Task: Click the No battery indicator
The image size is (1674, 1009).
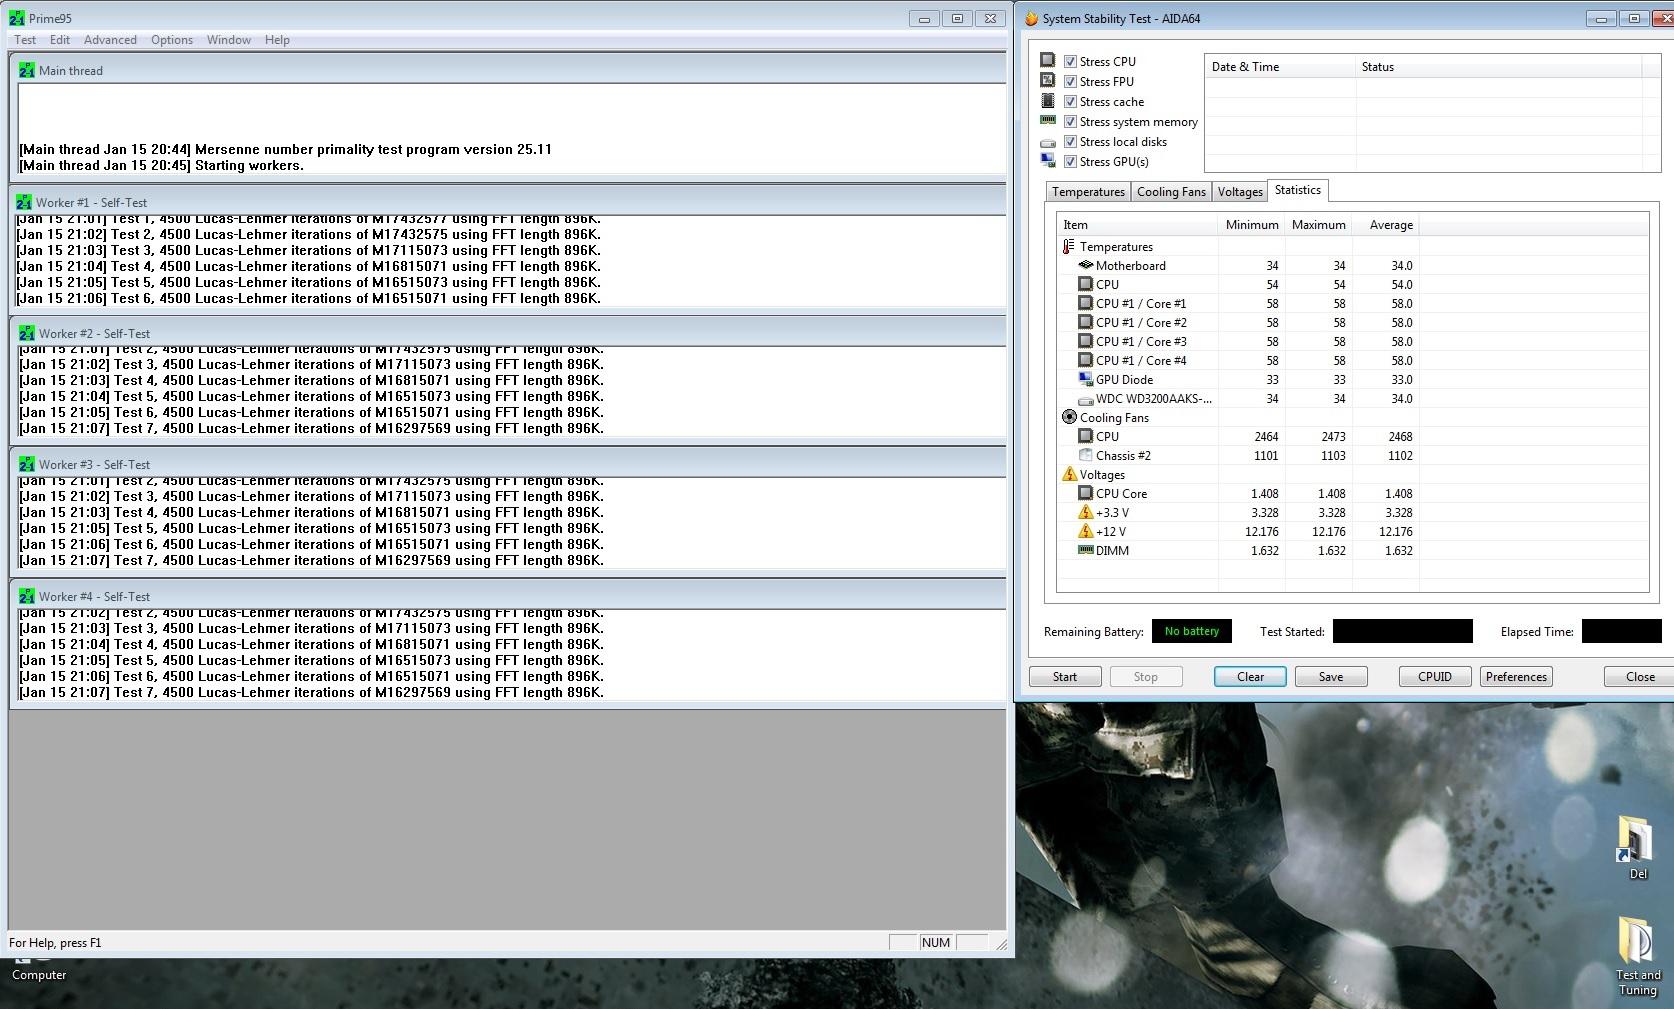Action: click(x=1192, y=631)
